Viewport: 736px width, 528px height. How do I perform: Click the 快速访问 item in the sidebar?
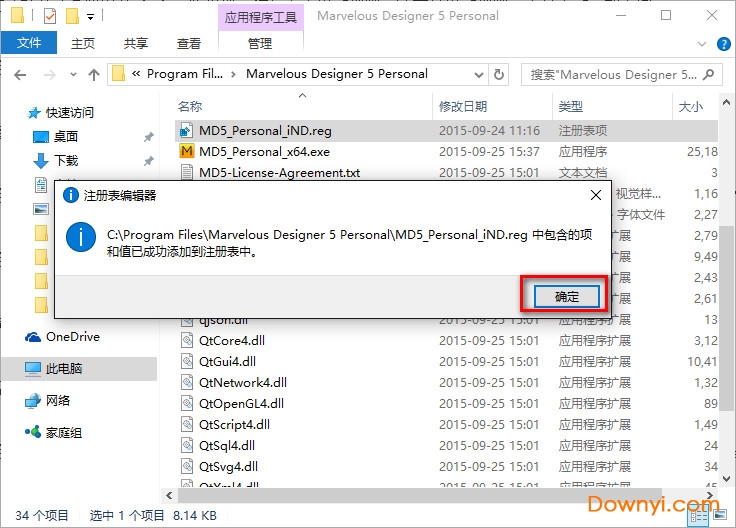point(69,113)
